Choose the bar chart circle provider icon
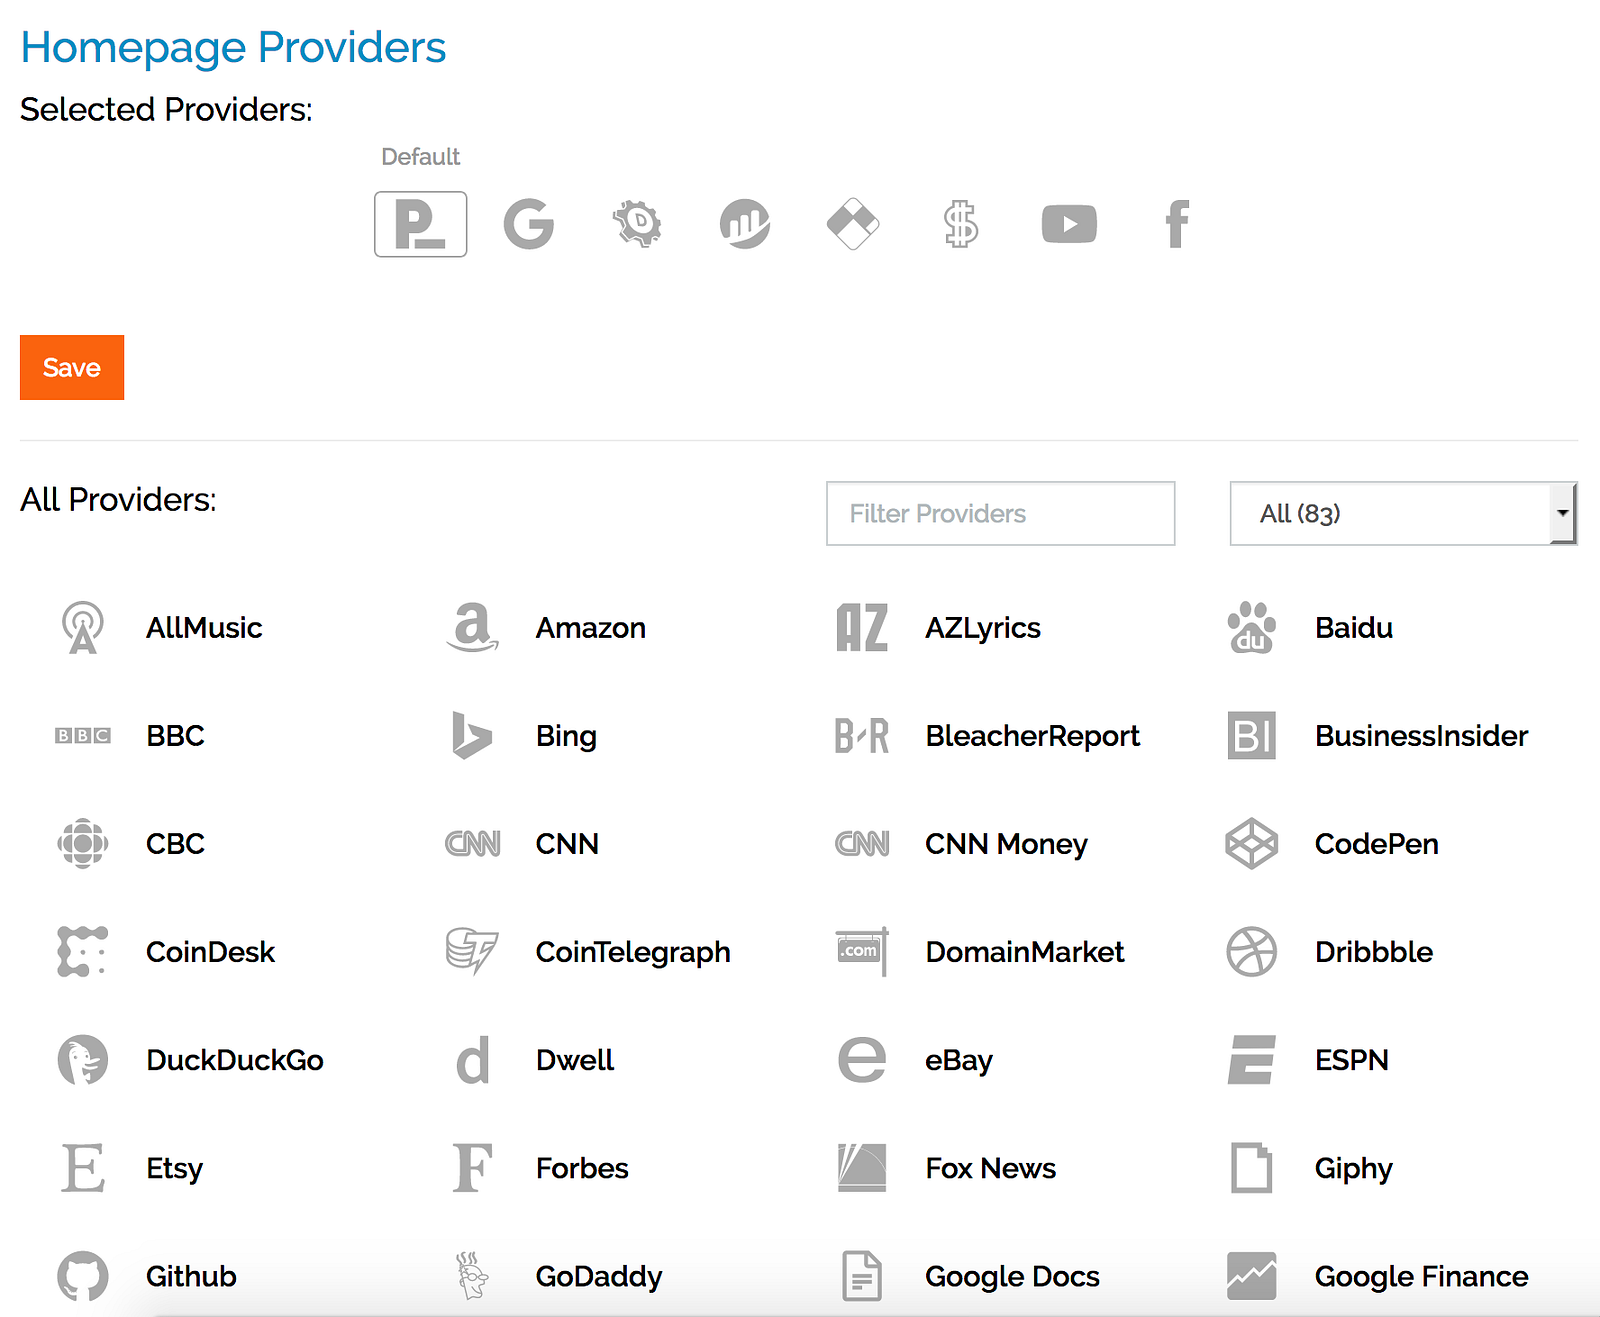 (x=745, y=223)
